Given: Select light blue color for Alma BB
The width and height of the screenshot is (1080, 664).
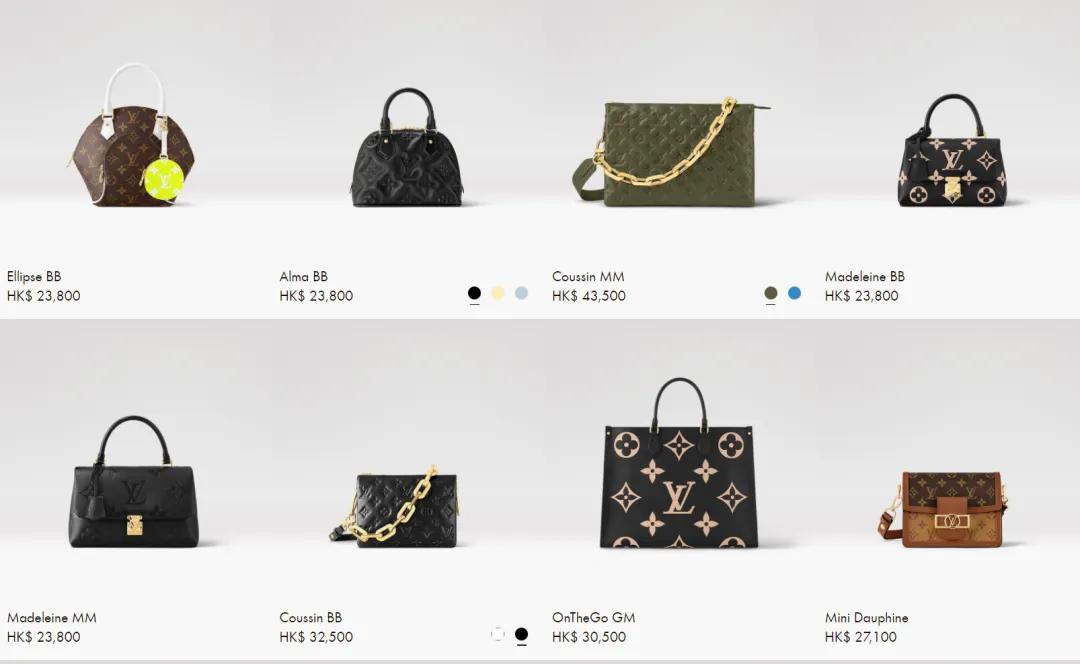Looking at the screenshot, I should point(521,293).
